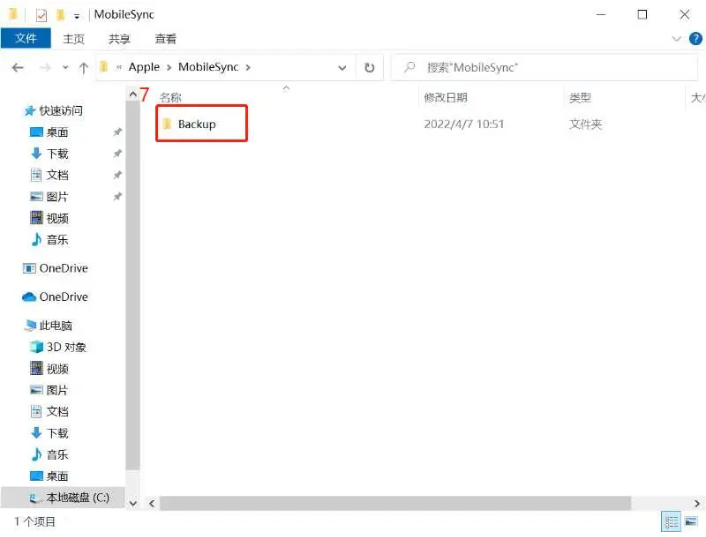Screen dimensions: 706x537
Task: Switch to the 主页 ribbon tab
Action: pyautogui.click(x=73, y=39)
